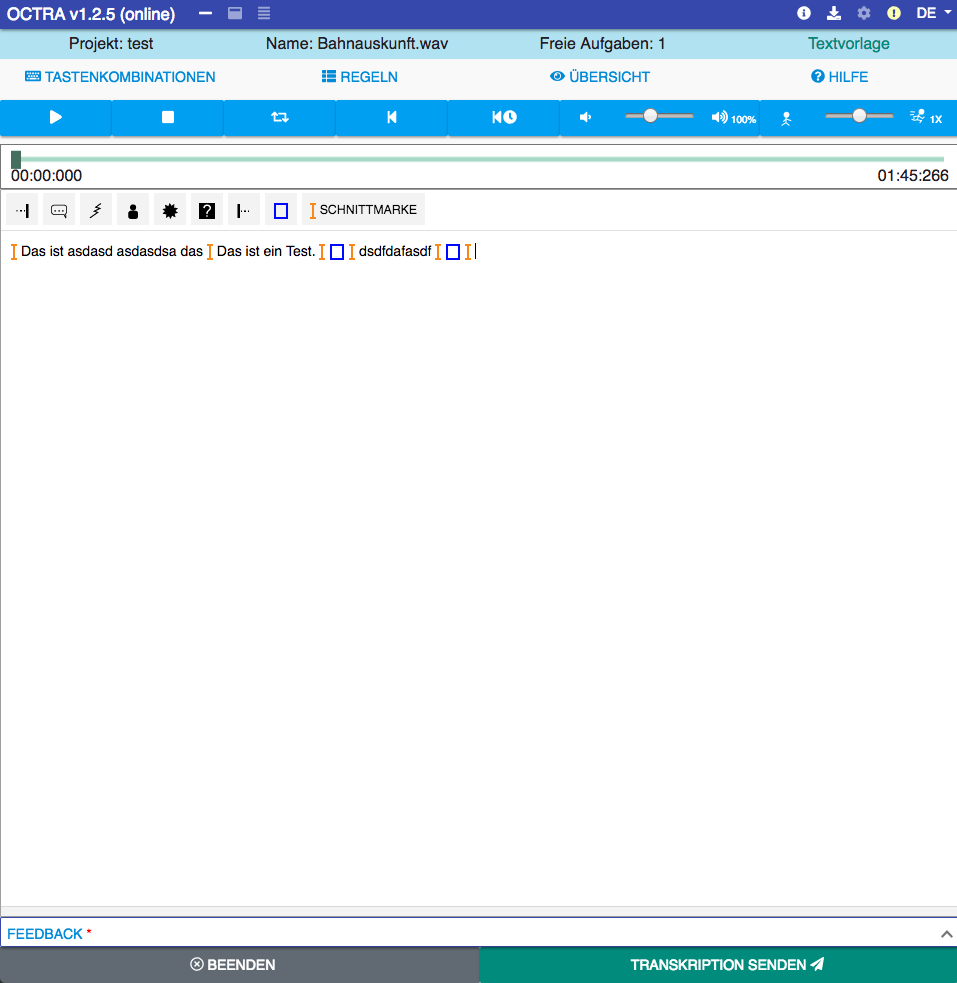Click the lightning fast-speech marker icon

(x=96, y=209)
